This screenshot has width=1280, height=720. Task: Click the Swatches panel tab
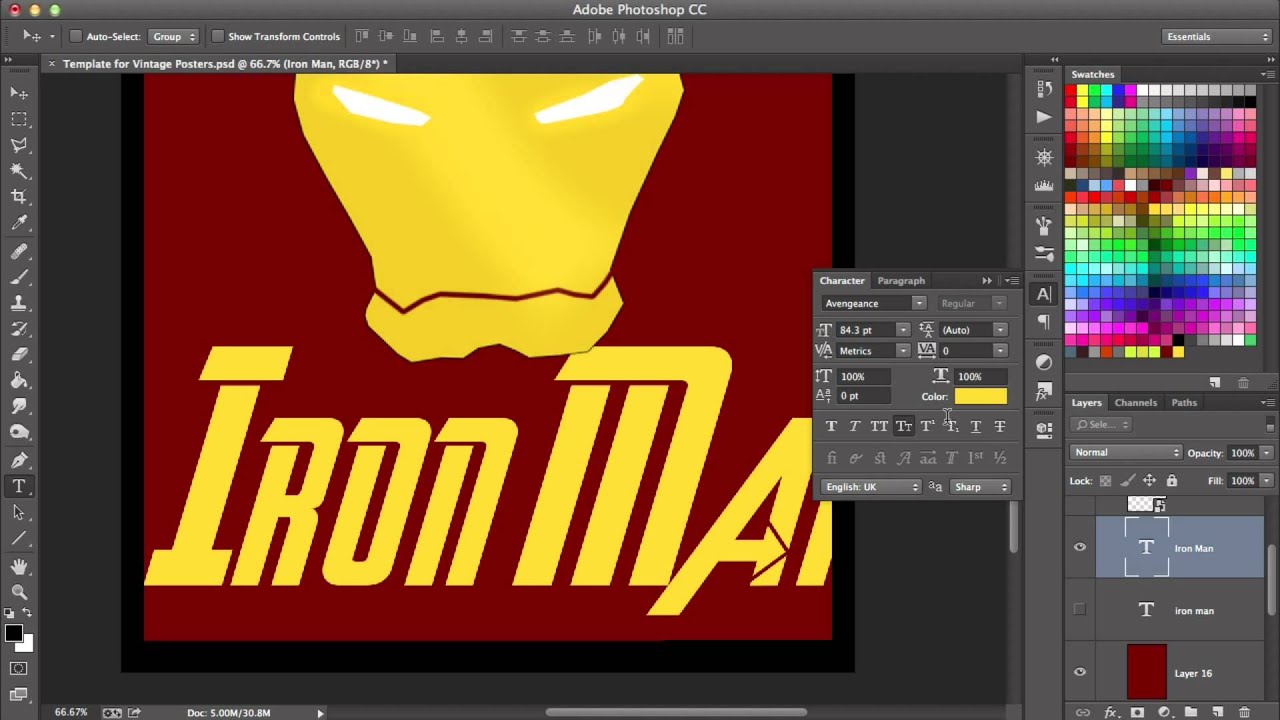[1093, 74]
